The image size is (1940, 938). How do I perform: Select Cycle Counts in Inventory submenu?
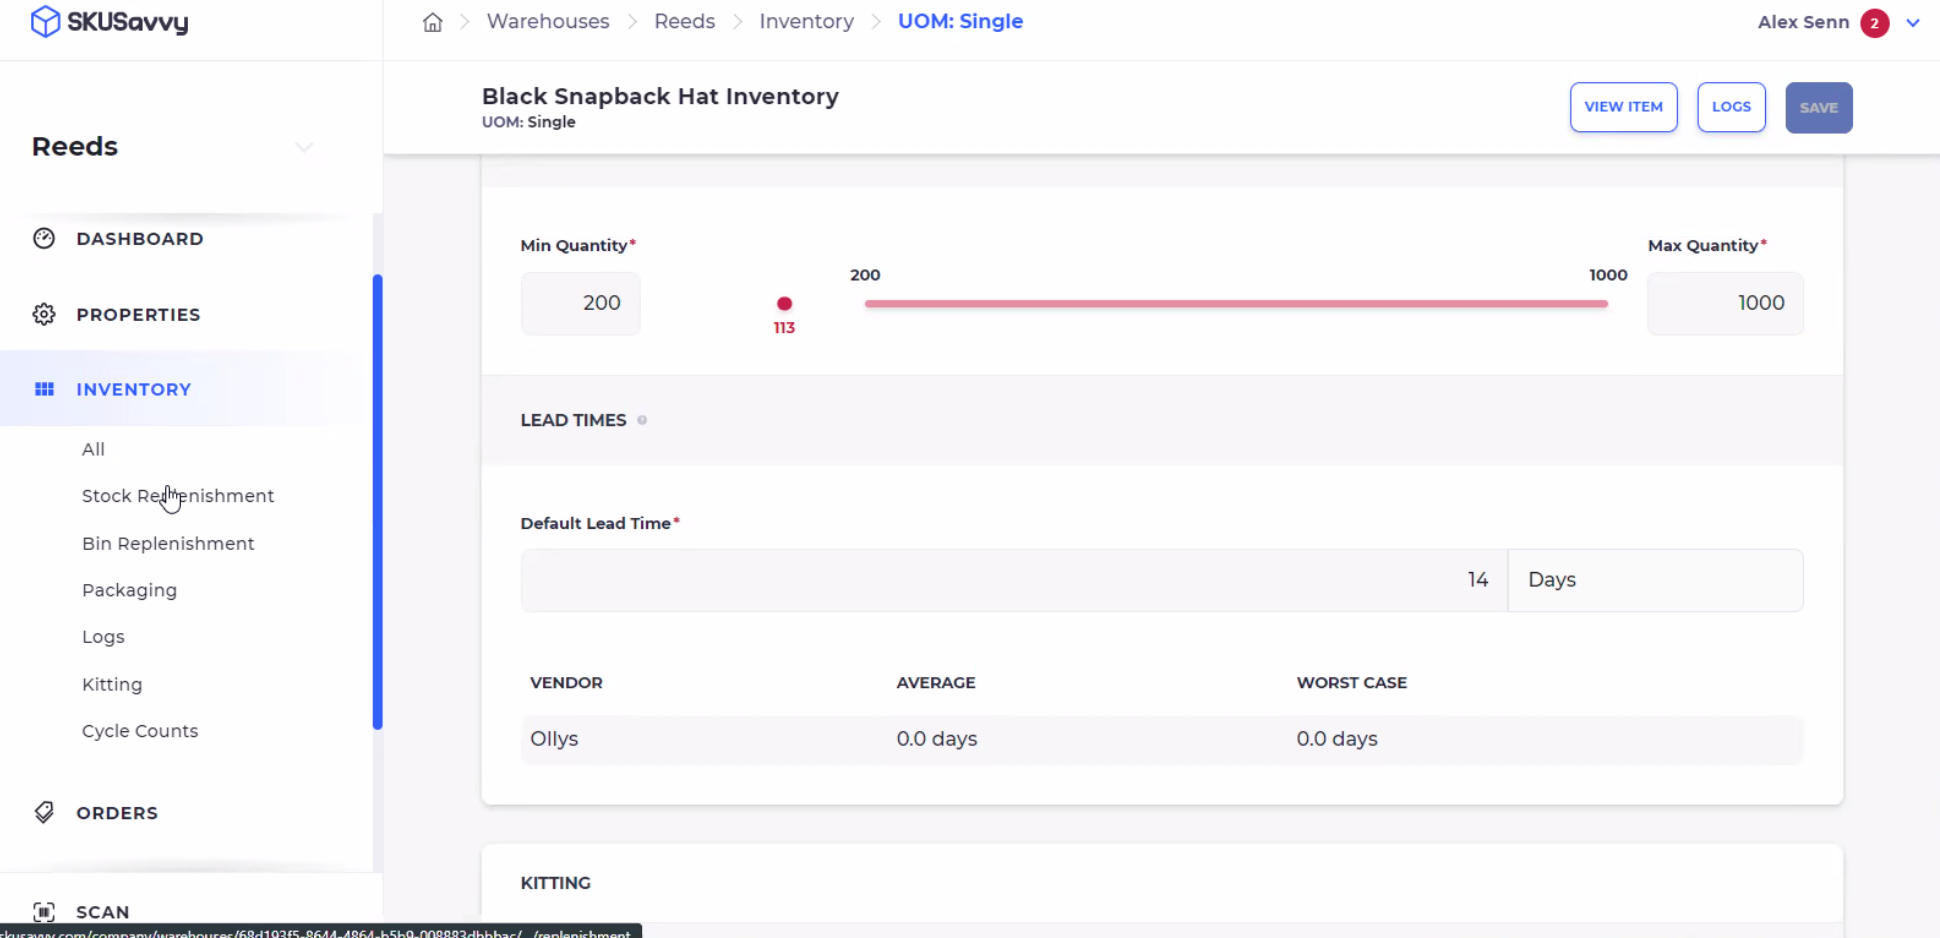[140, 731]
